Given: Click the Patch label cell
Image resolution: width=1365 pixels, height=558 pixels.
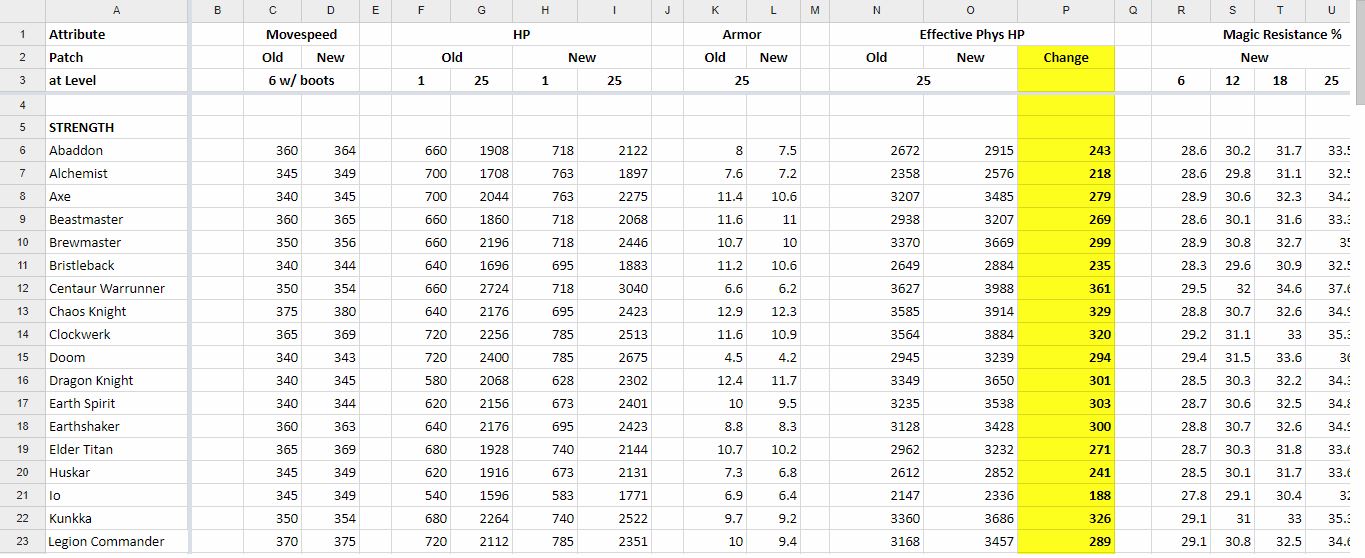Looking at the screenshot, I should pyautogui.click(x=116, y=58).
